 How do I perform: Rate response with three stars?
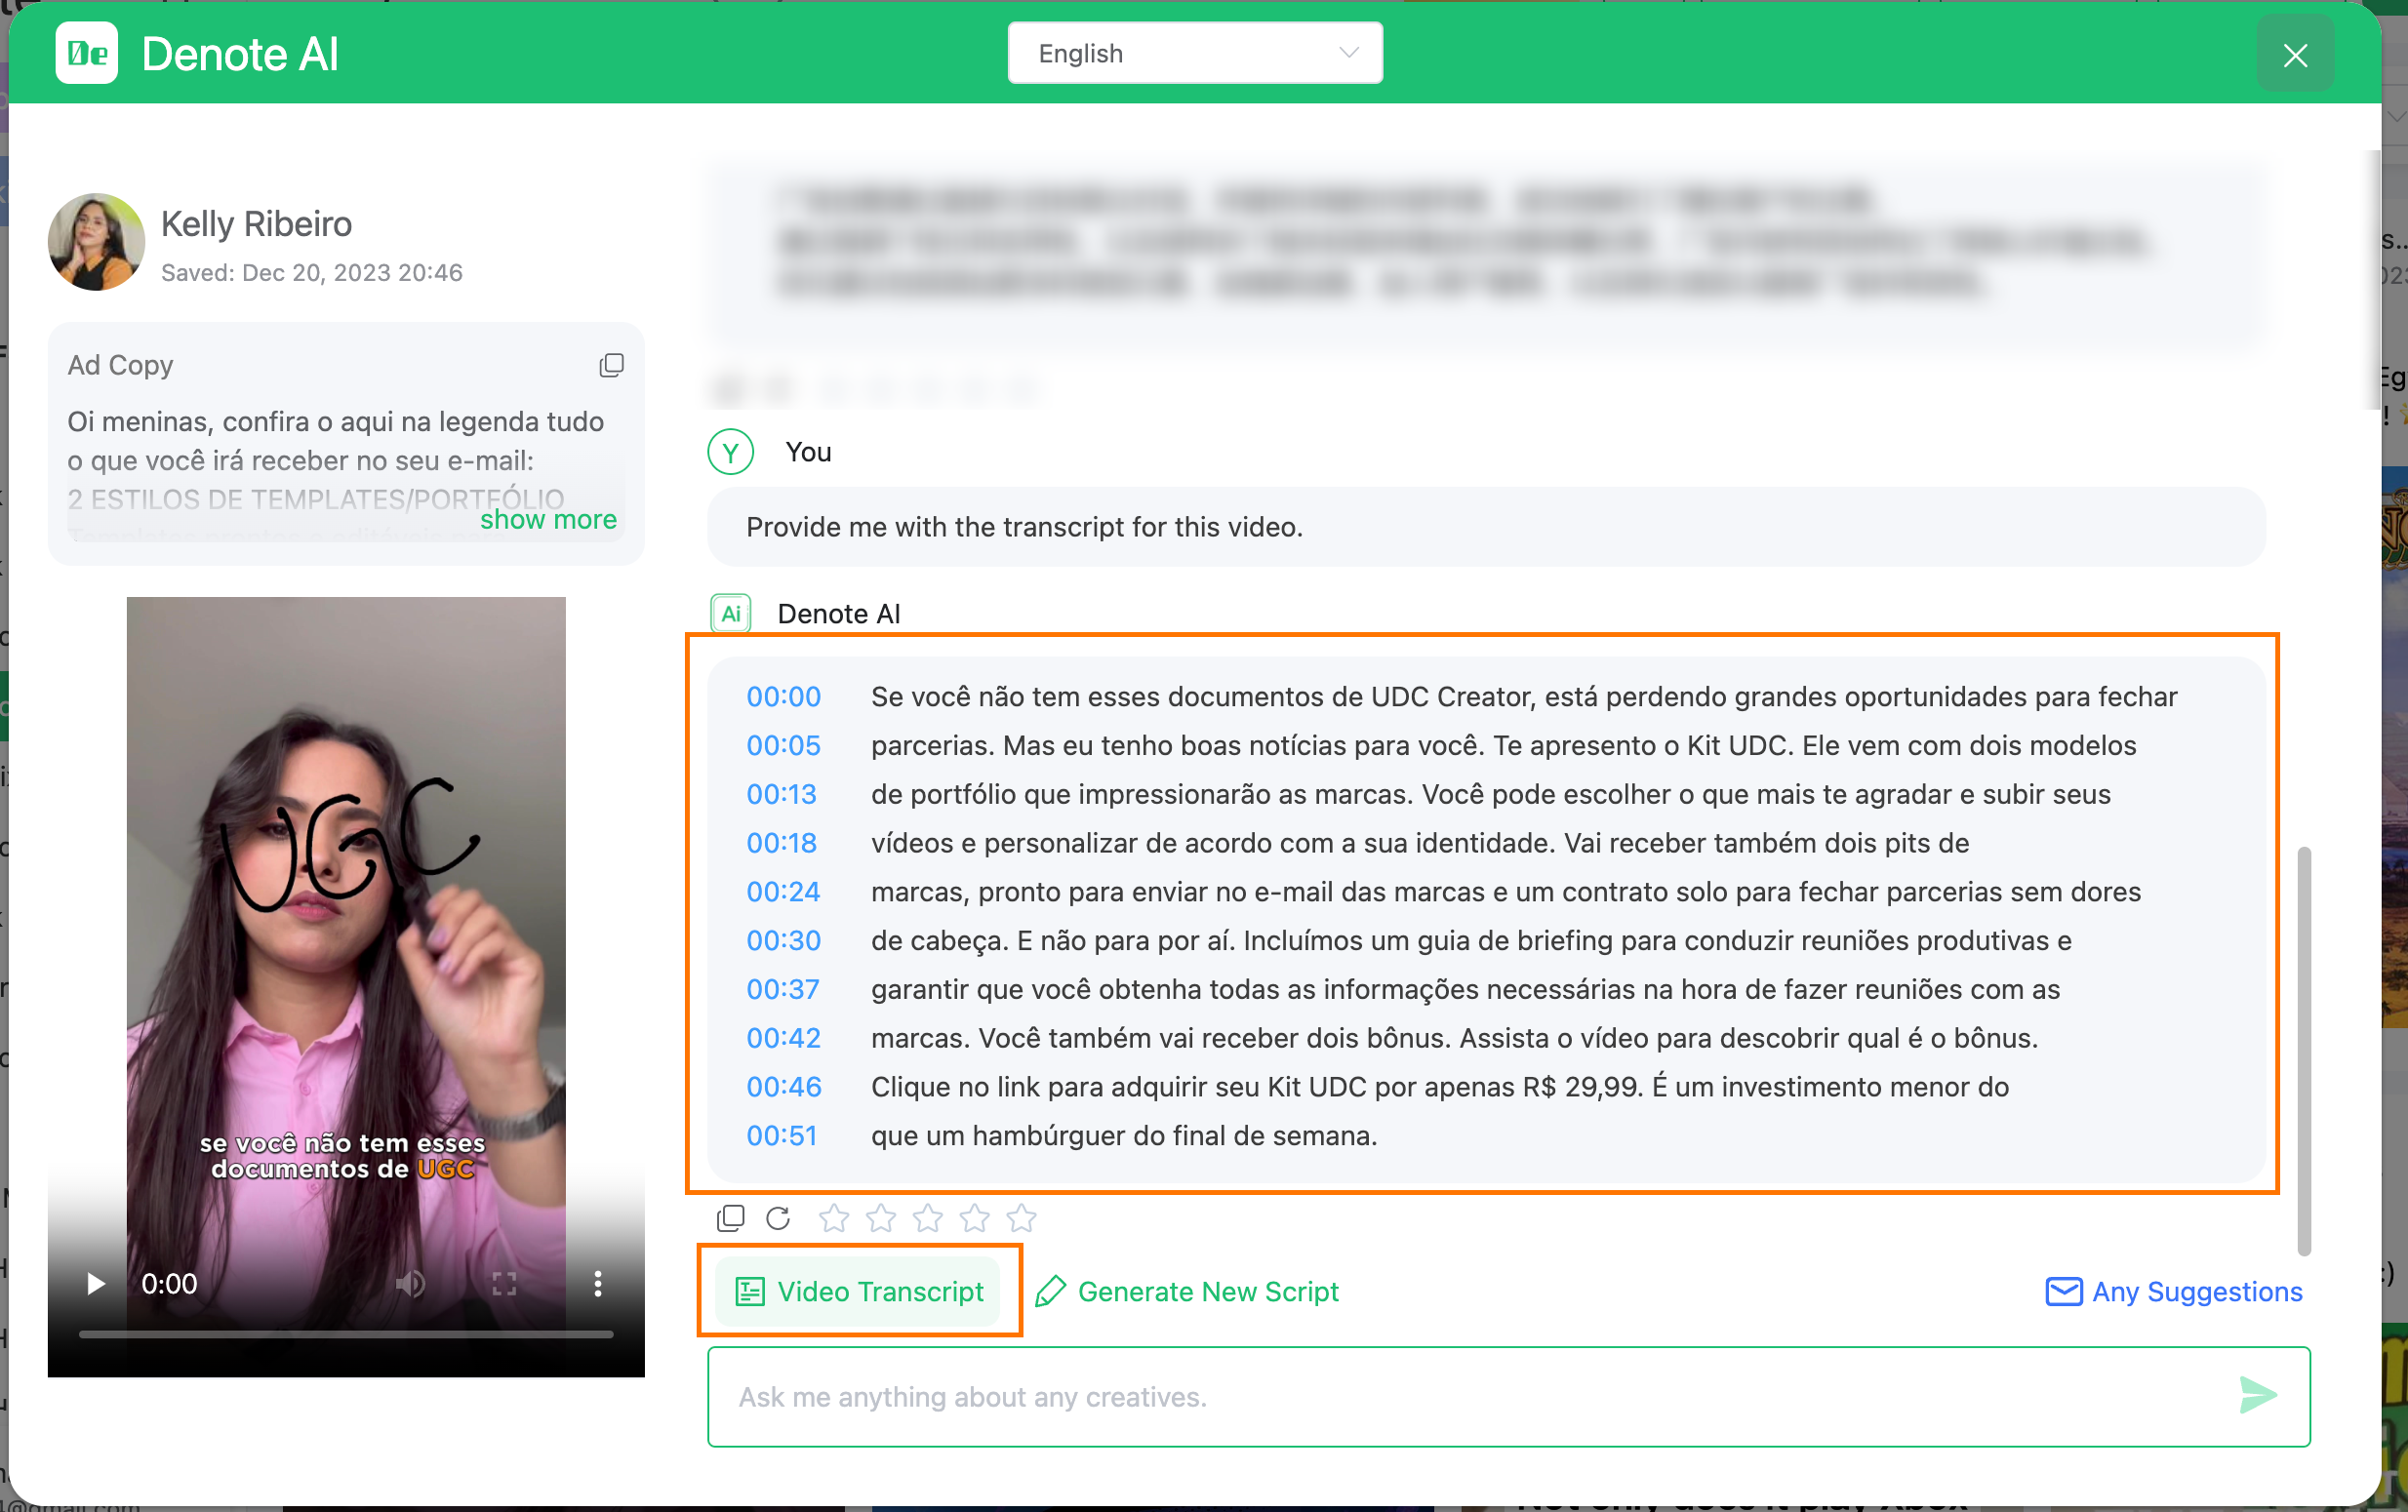[928, 1218]
